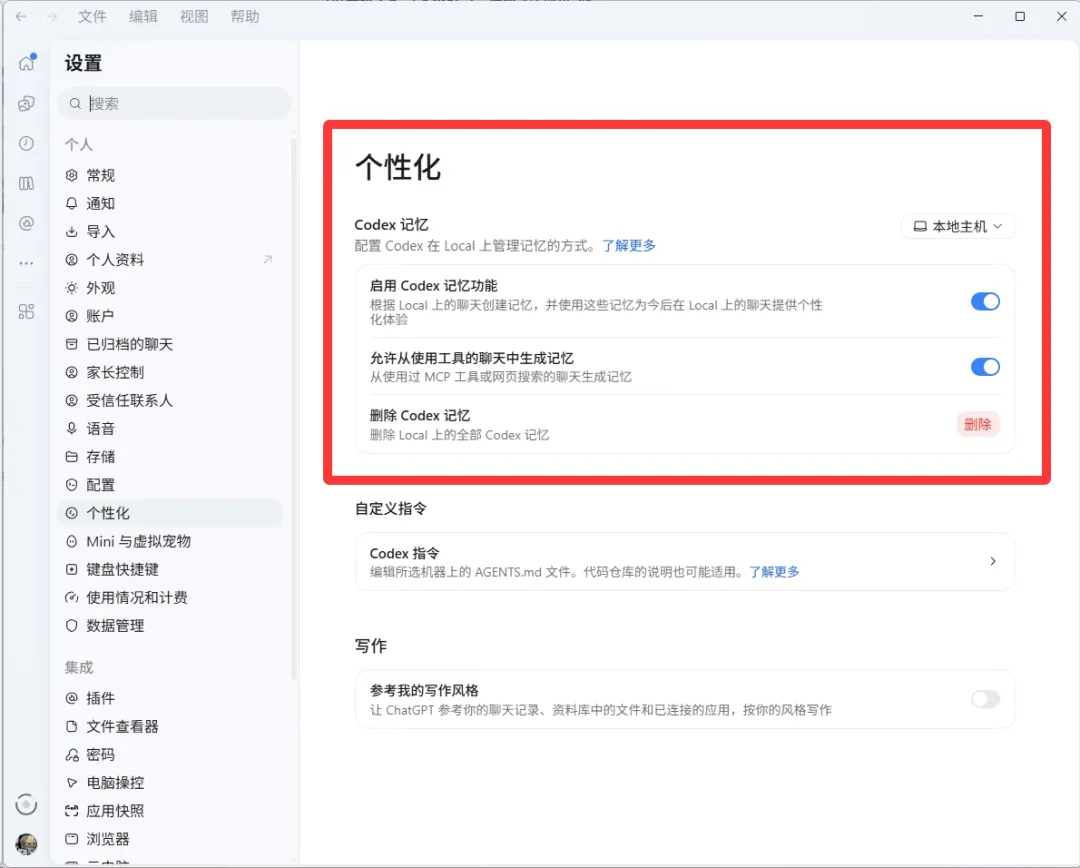The height and width of the screenshot is (868, 1080).
Task: Click the 个性化 page heading
Action: click(x=397, y=167)
